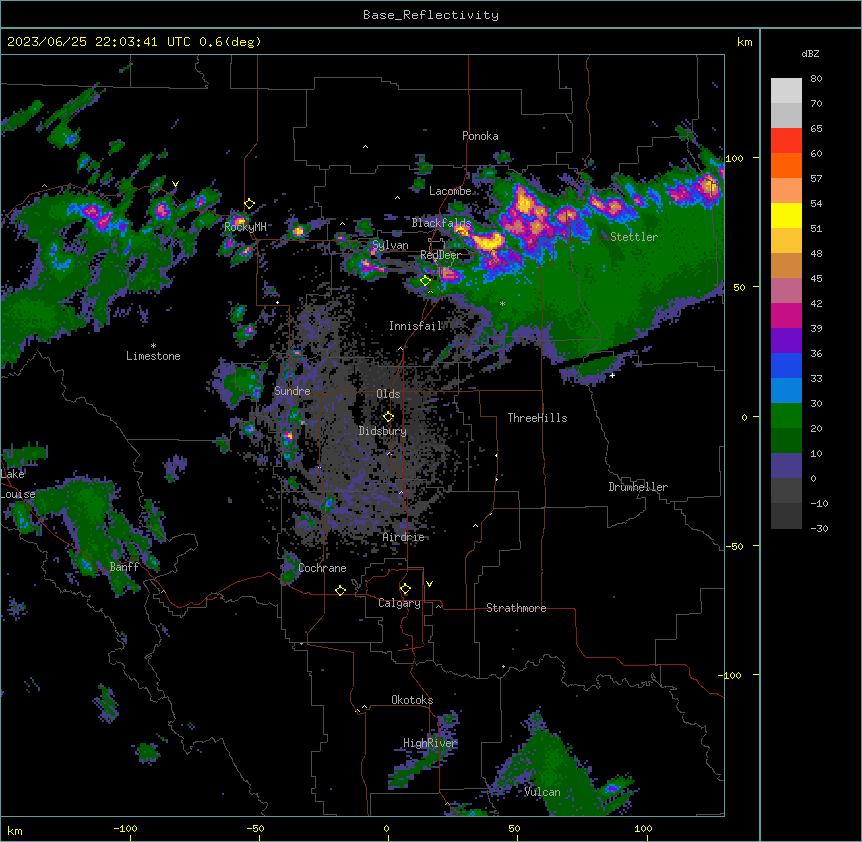Click the km label at bottom left

[15, 831]
